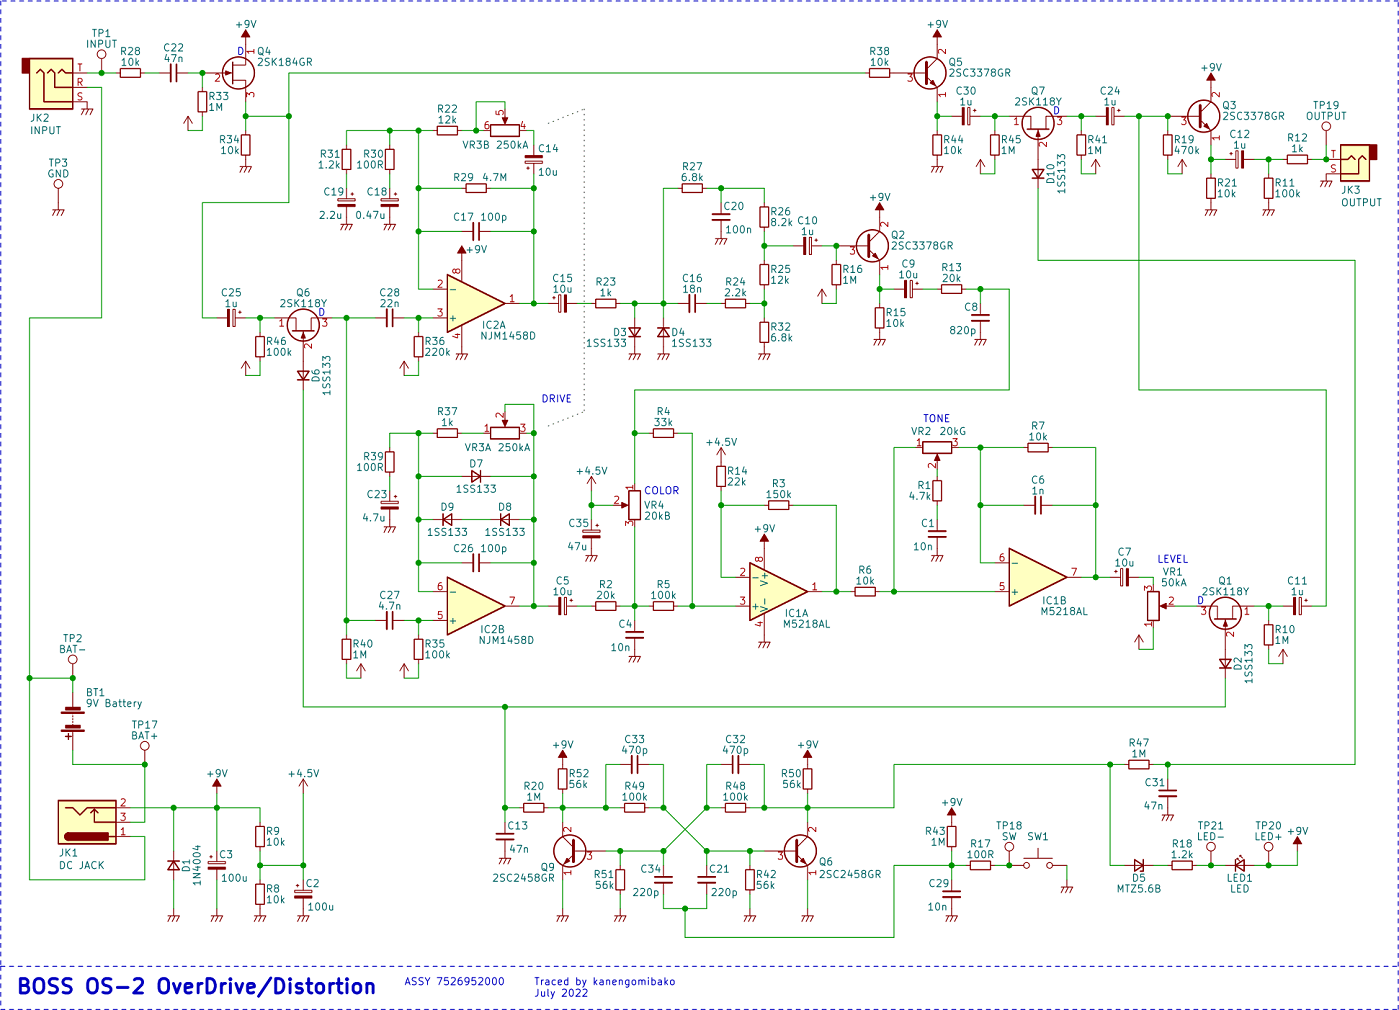
Task: Click the VR4 20kB COLOR potentiometer
Action: [x=632, y=505]
